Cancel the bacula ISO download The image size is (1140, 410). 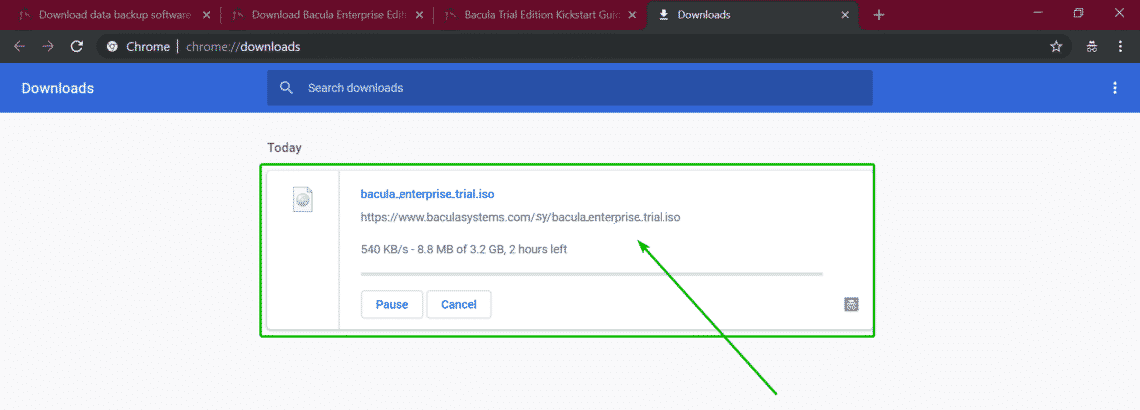click(x=459, y=305)
